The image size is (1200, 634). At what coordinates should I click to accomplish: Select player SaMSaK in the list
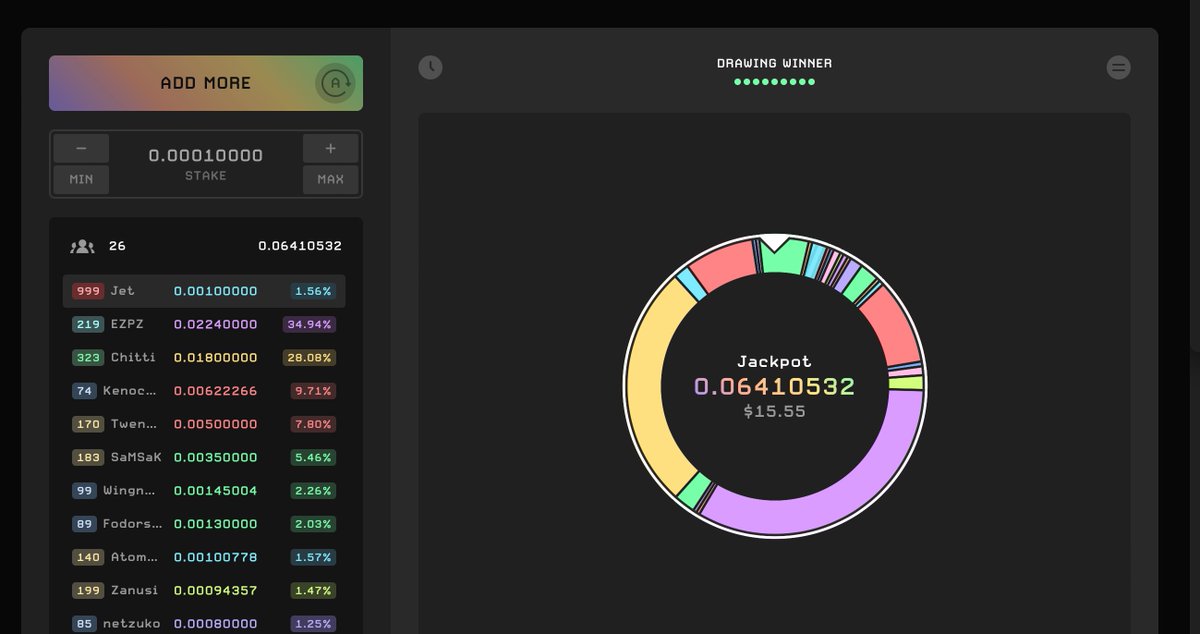pos(204,457)
